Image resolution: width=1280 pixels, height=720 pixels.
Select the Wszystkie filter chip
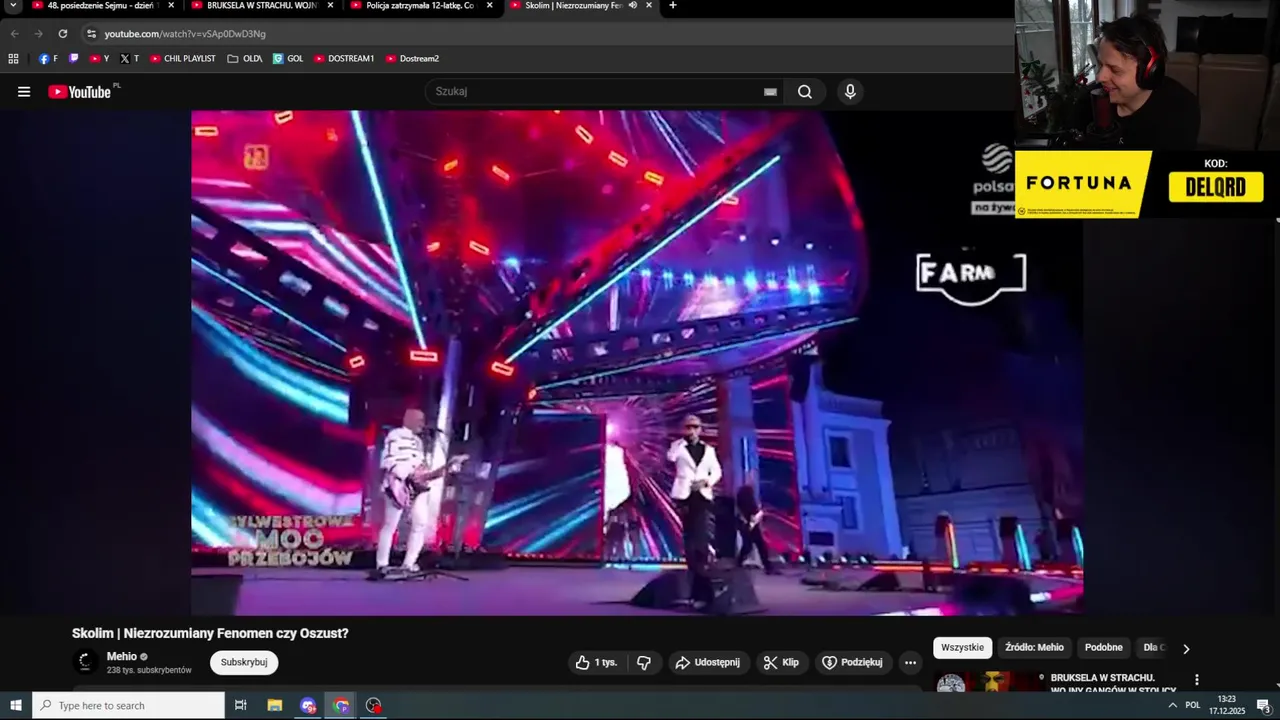click(963, 648)
